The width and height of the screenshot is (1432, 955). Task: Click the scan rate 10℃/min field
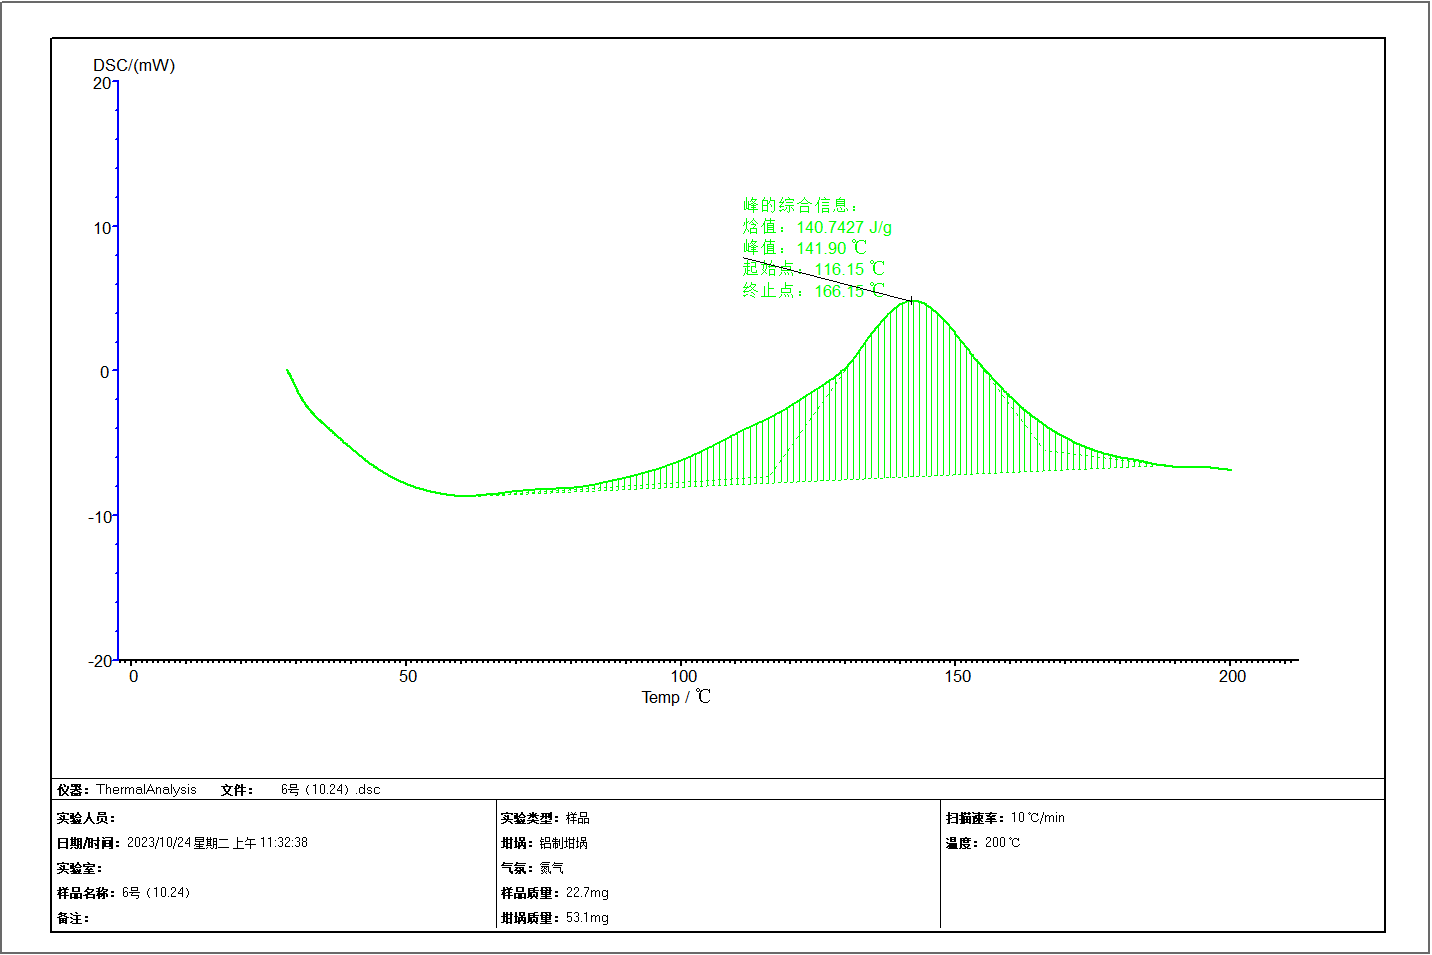coord(1037,817)
